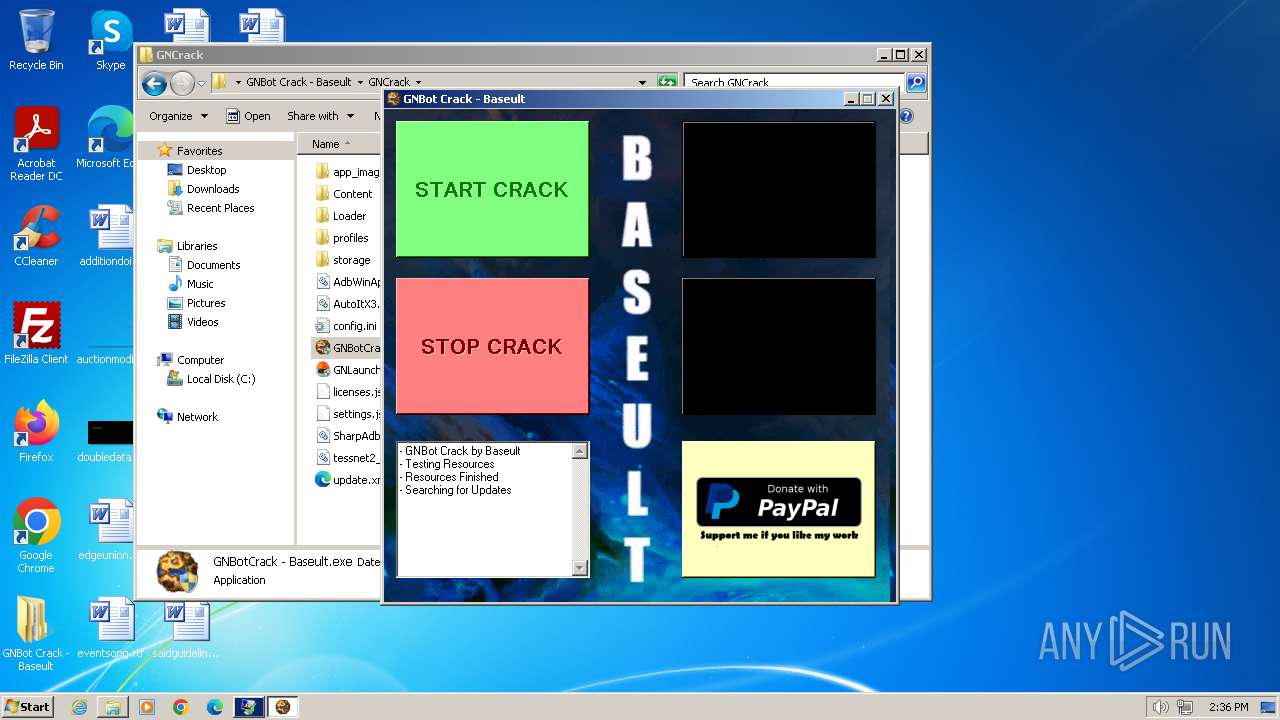Select Computer in navigation pane
The height and width of the screenshot is (720, 1280).
tap(200, 360)
